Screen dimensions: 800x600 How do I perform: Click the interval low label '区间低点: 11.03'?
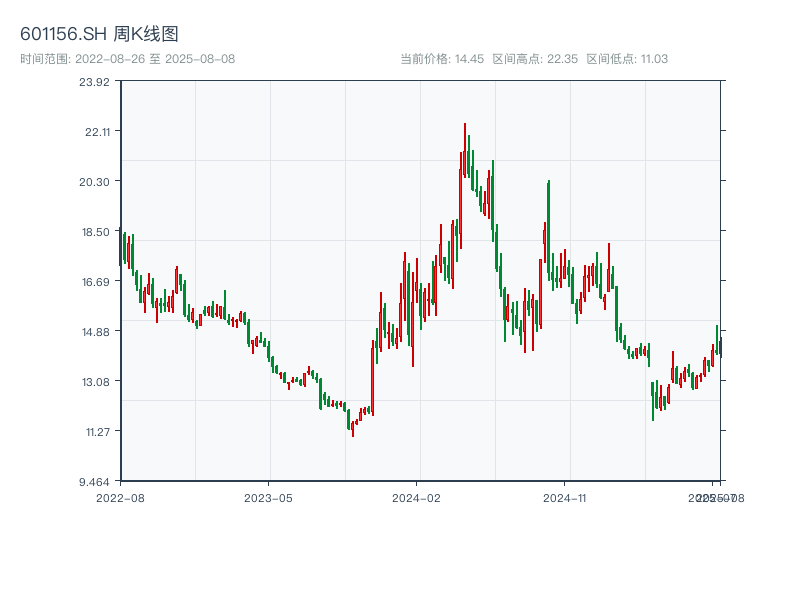coord(627,59)
